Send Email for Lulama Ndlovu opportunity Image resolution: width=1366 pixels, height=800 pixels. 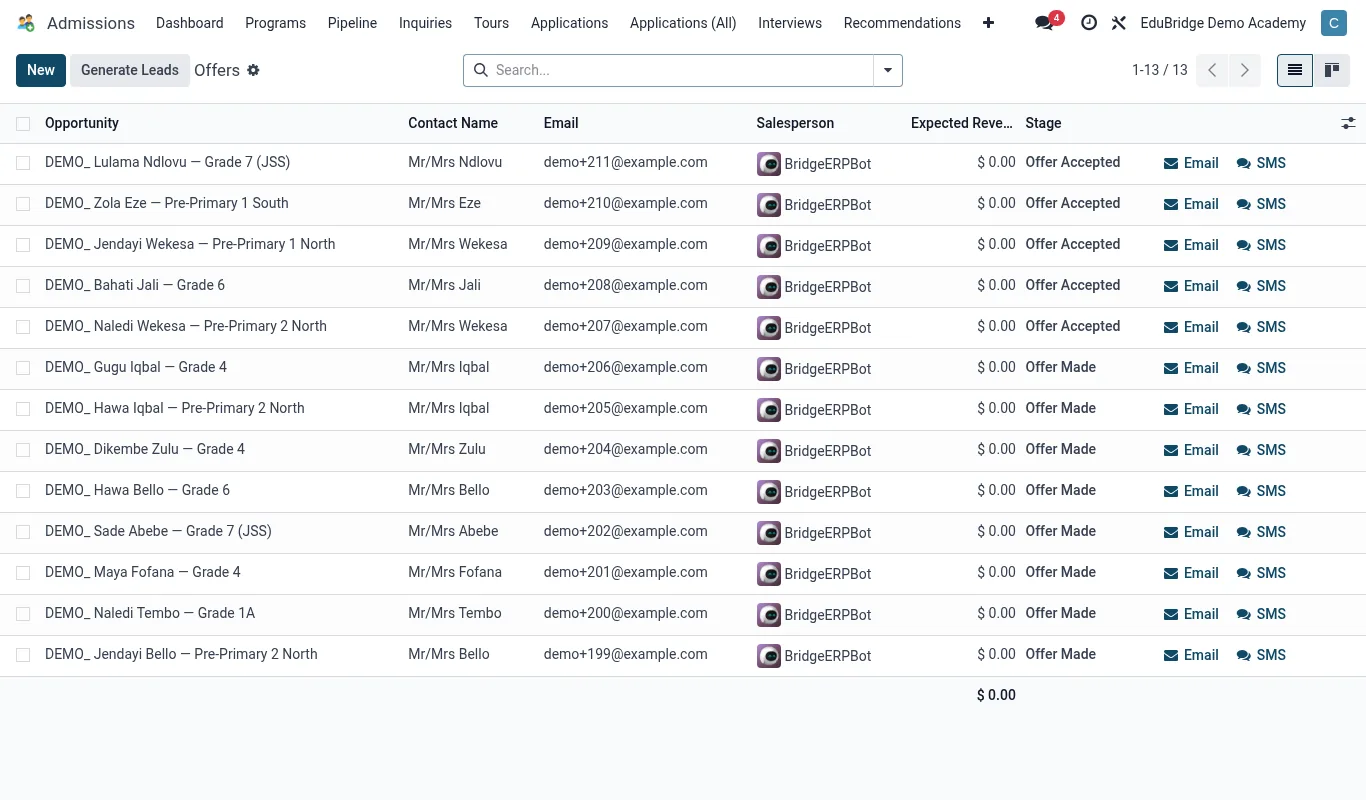[x=1191, y=163]
